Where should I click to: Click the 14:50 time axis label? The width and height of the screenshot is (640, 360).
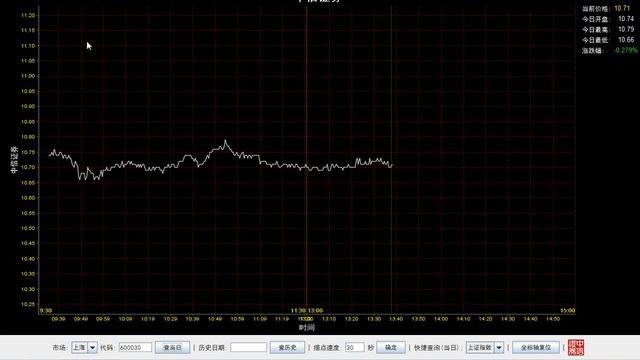point(553,319)
